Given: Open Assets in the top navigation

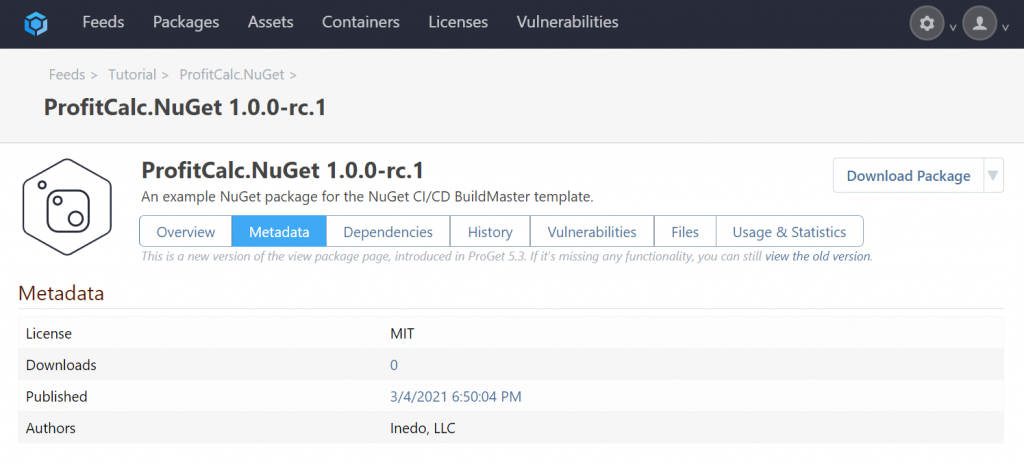Looking at the screenshot, I should point(270,22).
